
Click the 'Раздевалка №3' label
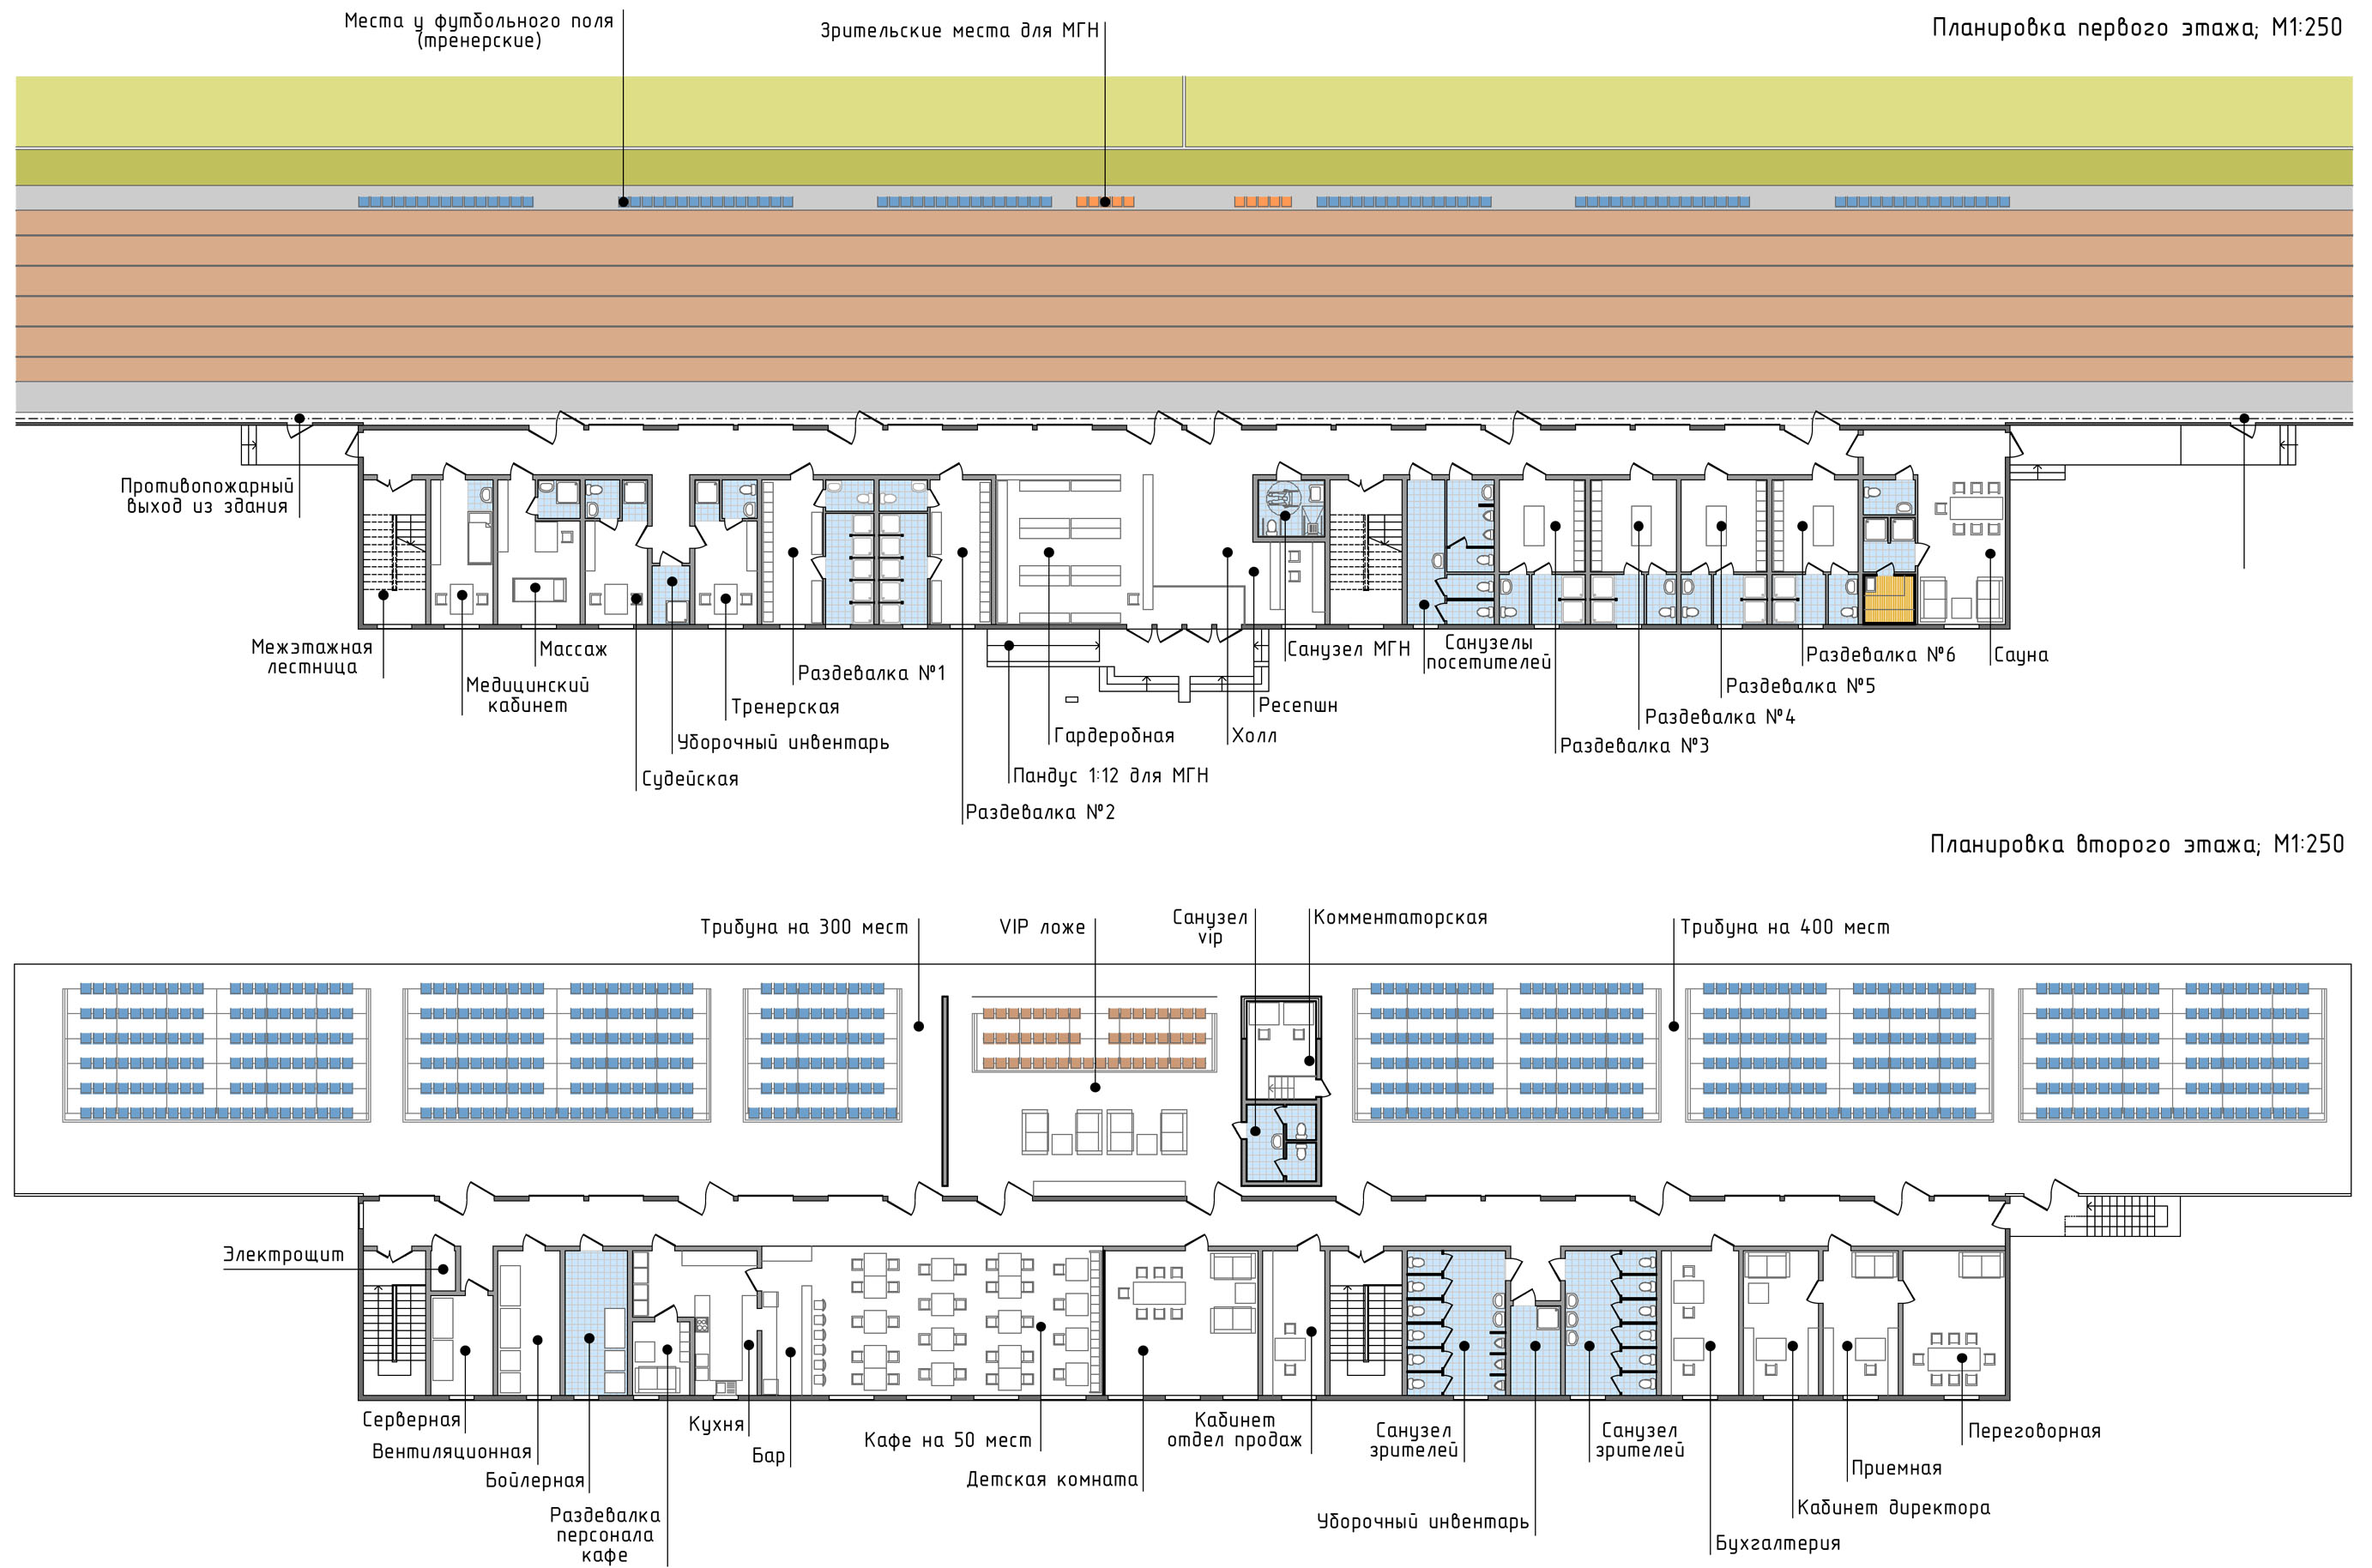1634,746
